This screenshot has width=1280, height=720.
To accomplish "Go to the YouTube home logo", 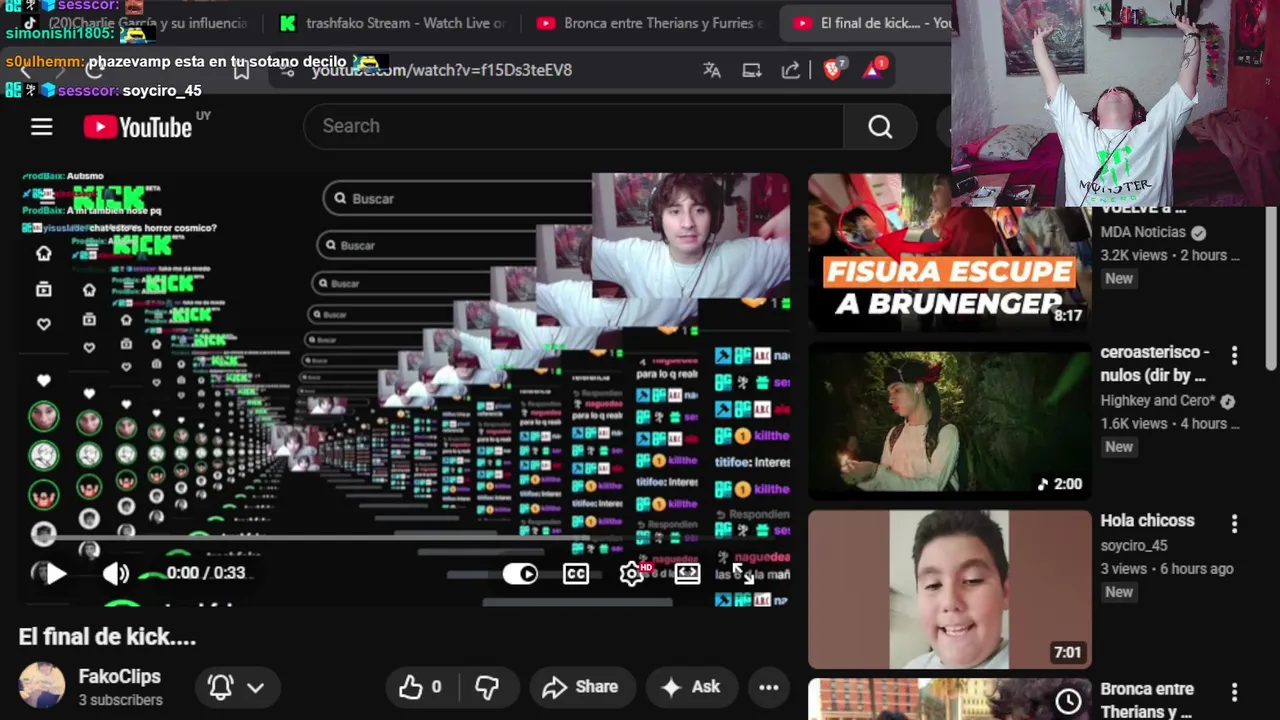I will (x=138, y=127).
